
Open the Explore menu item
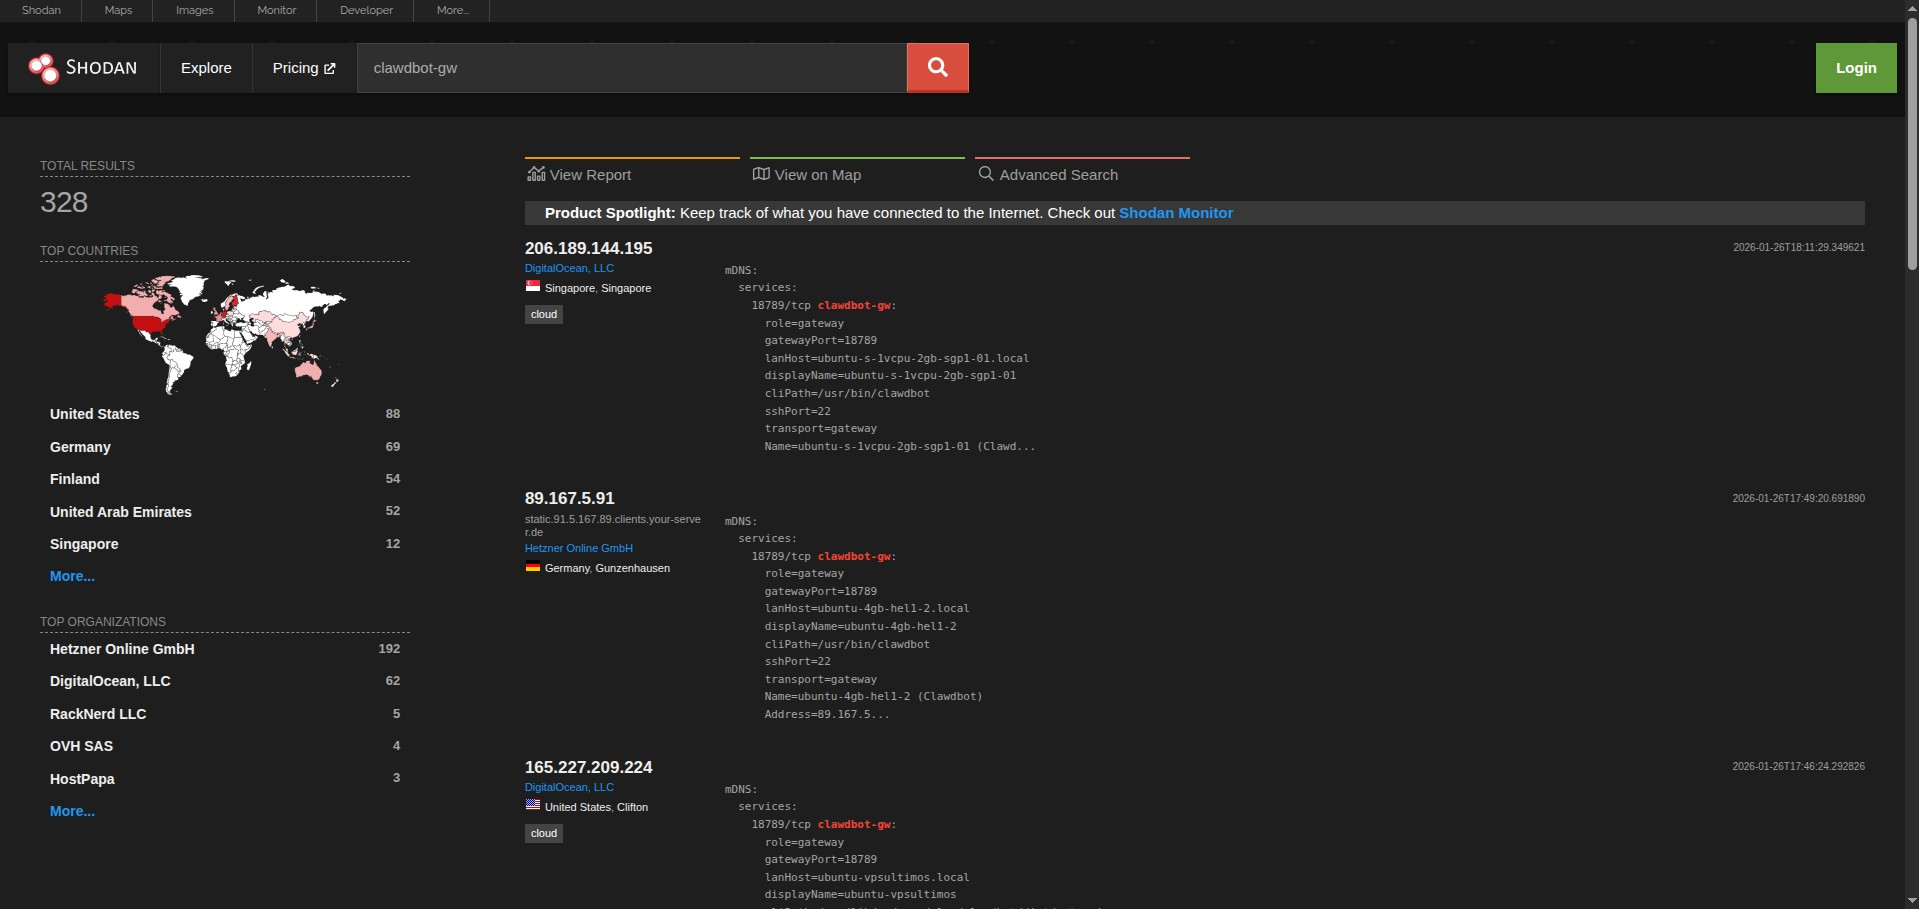pos(206,68)
